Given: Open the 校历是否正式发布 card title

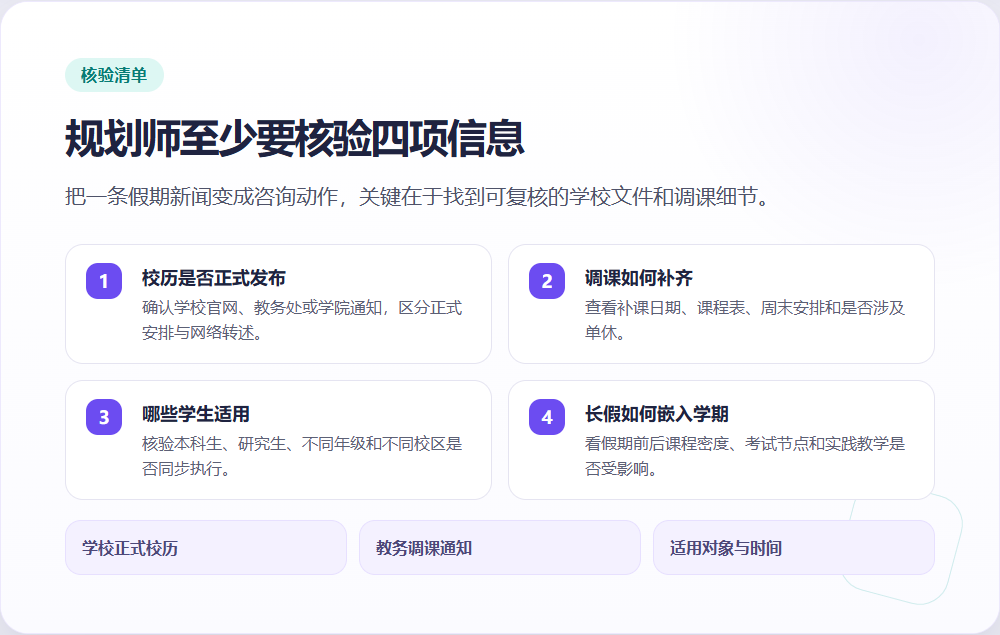Looking at the screenshot, I should click(214, 278).
